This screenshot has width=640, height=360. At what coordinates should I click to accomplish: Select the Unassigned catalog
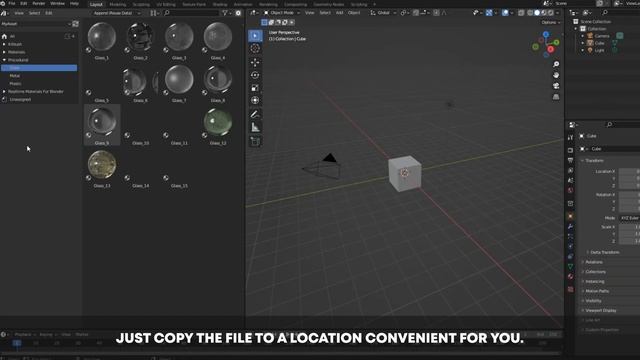[20, 99]
